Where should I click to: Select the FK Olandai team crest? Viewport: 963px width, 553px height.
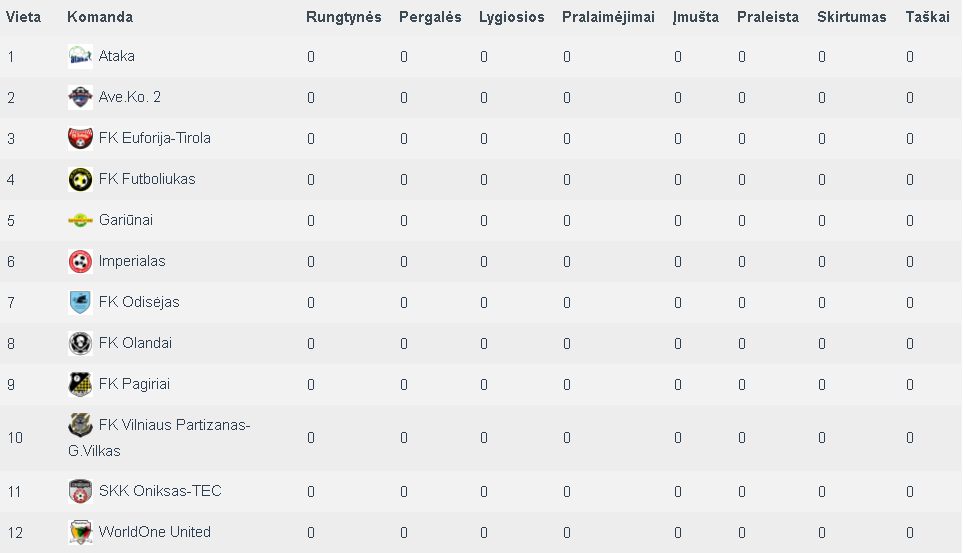(80, 343)
